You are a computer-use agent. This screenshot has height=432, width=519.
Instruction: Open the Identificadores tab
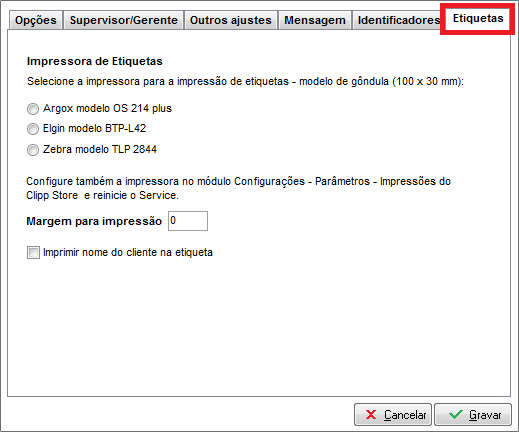[x=397, y=20]
